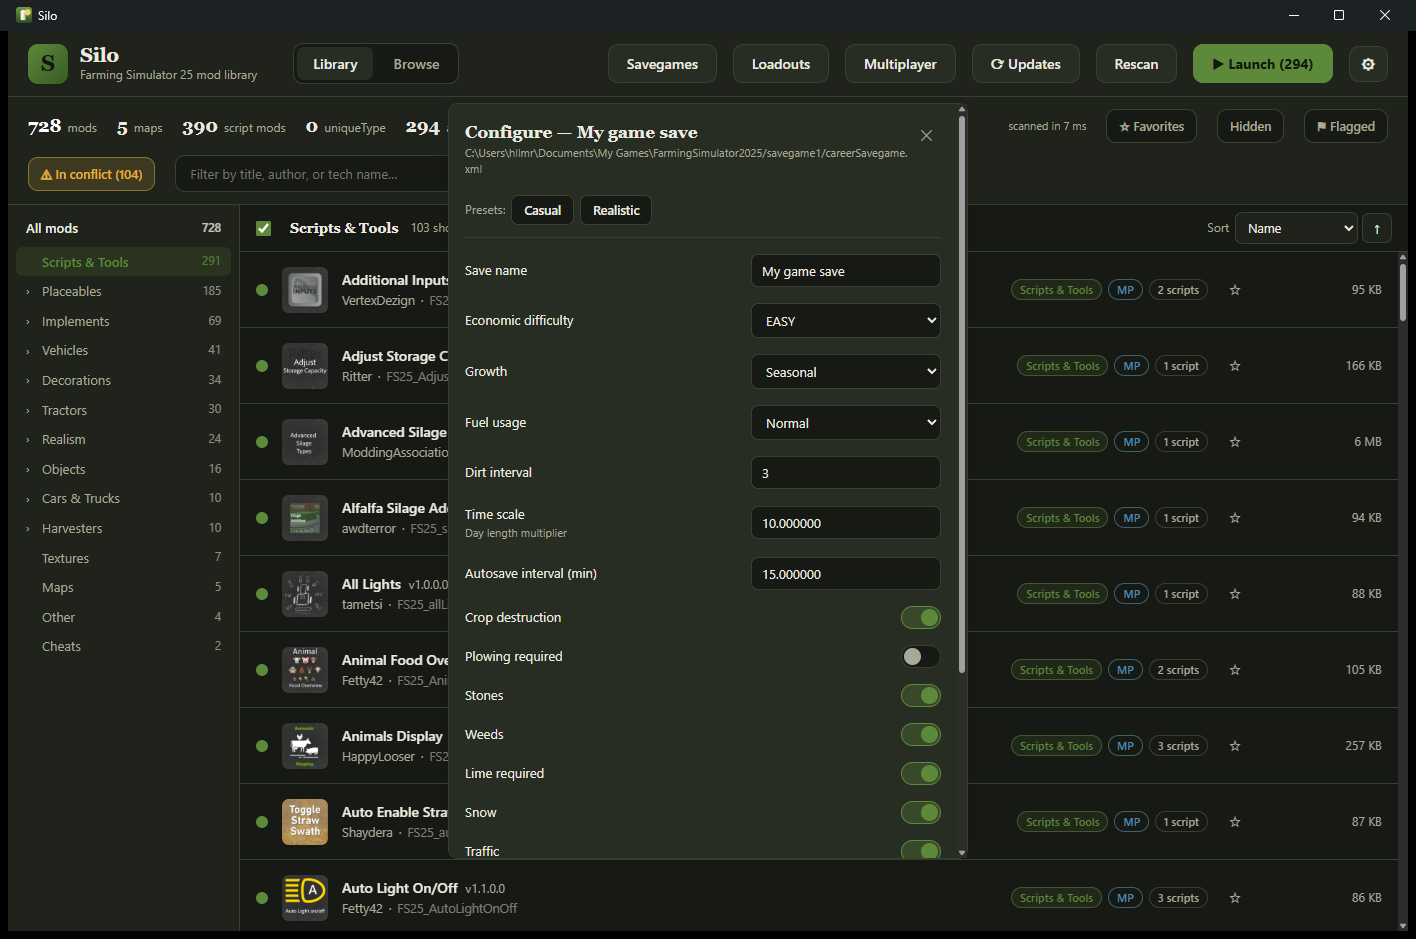Close the Configure dialog with X
This screenshot has width=1416, height=939.
pos(926,136)
